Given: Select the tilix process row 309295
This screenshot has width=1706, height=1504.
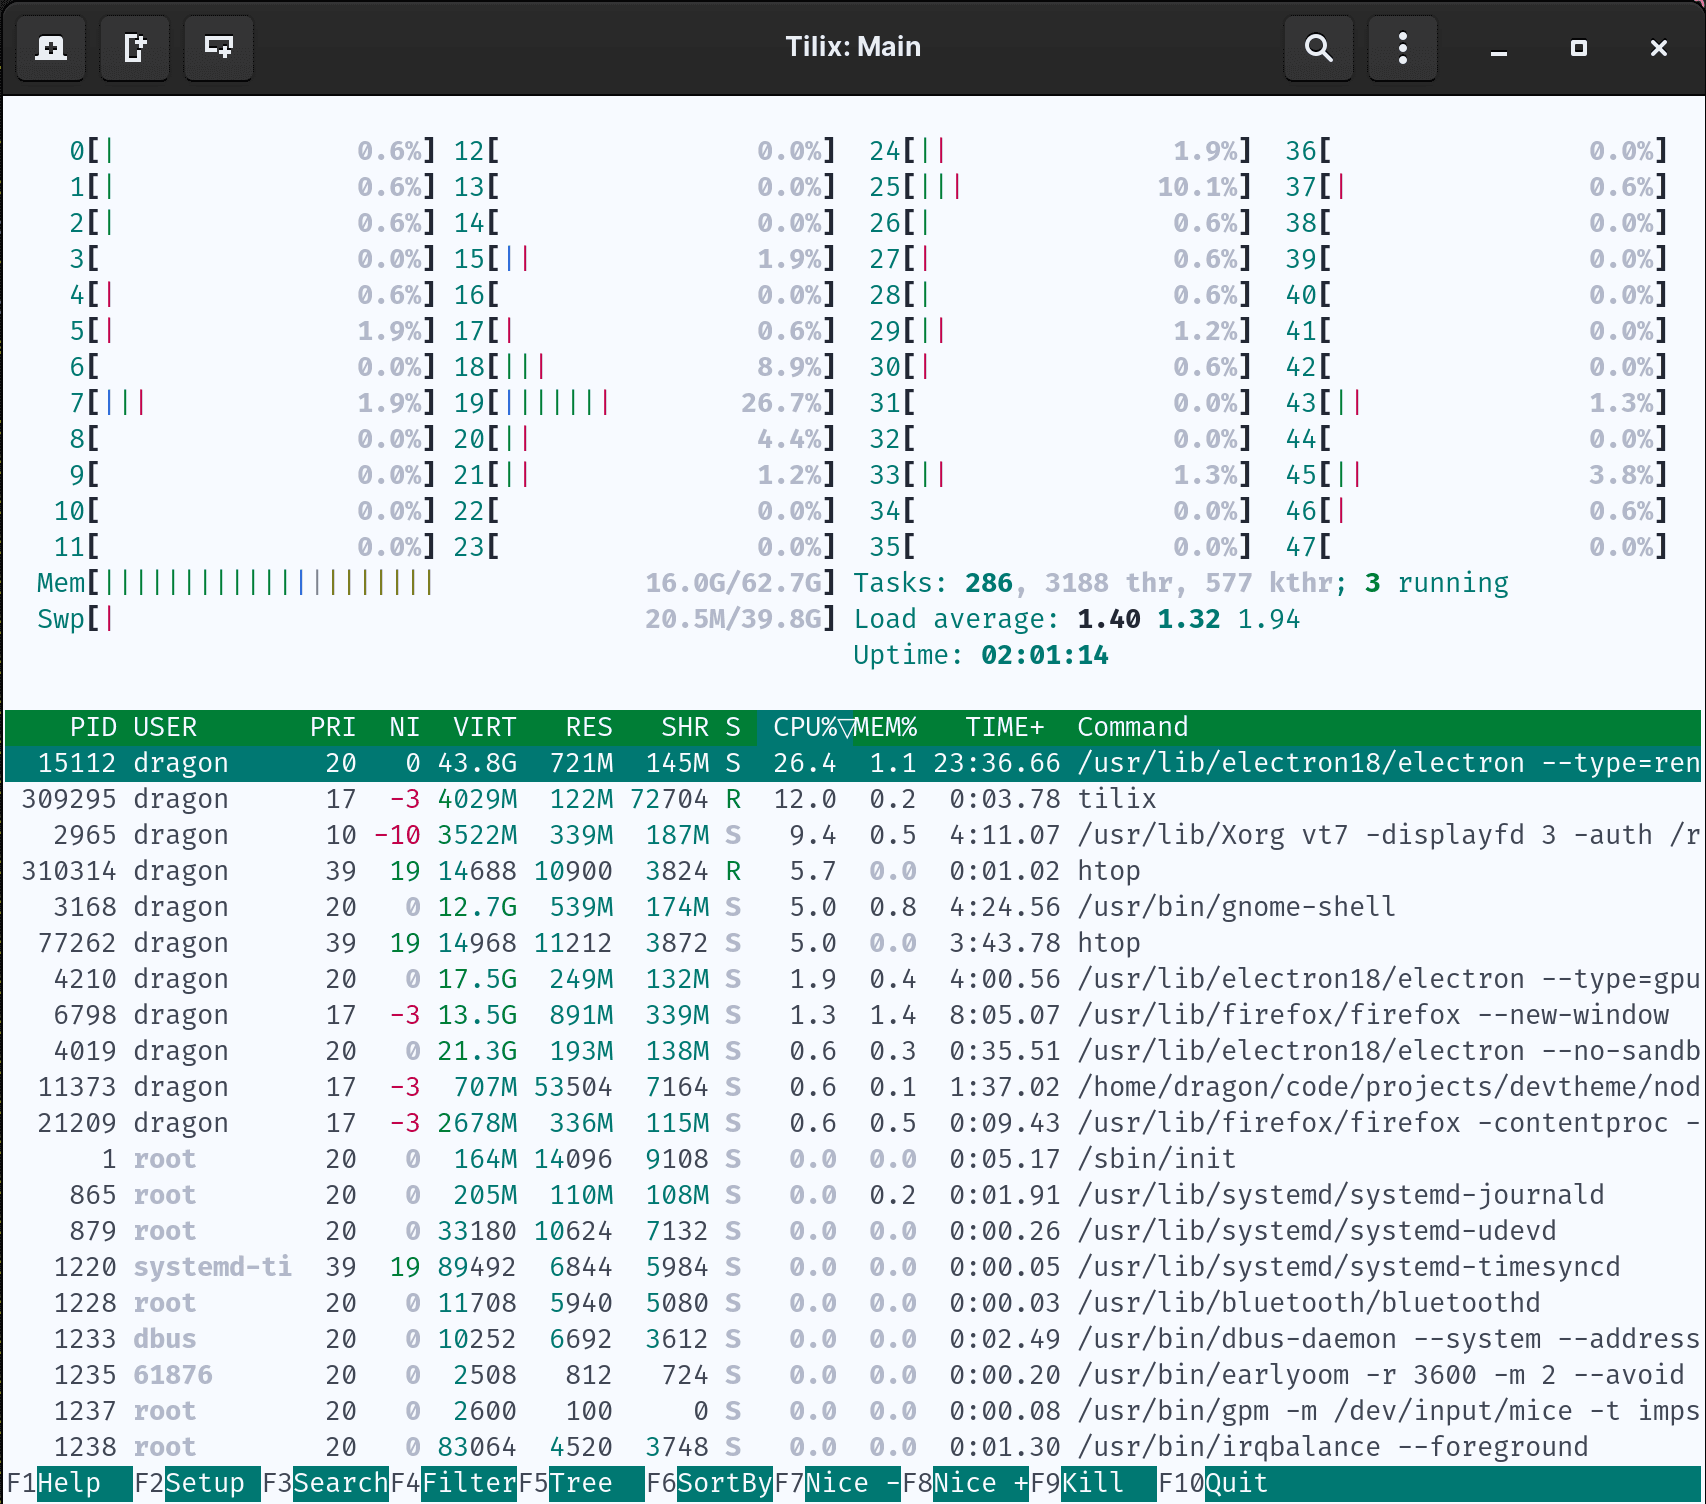Looking at the screenshot, I should click(853, 799).
